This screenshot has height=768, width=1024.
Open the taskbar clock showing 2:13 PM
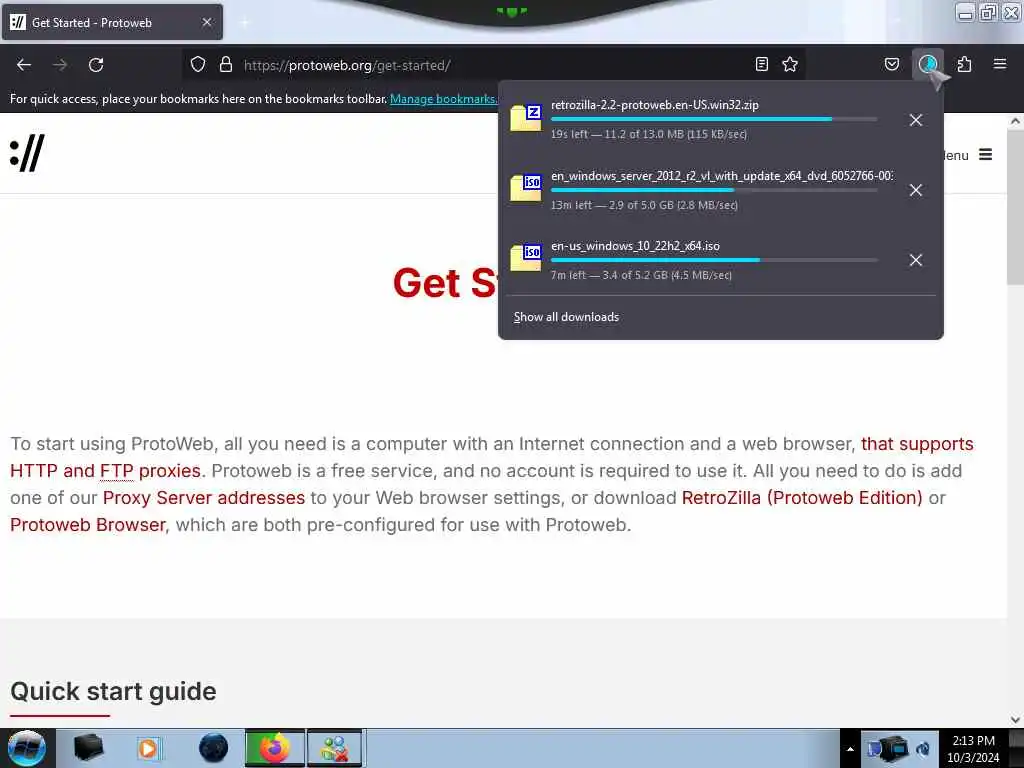coord(973,749)
